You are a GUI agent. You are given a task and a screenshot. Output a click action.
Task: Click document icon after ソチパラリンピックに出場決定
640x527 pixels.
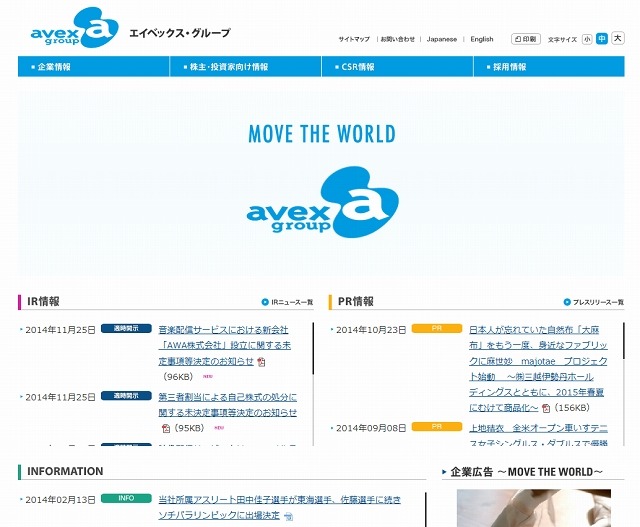pos(289,516)
